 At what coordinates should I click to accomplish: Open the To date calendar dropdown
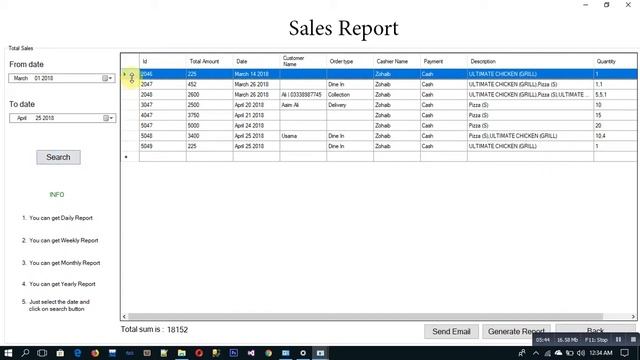[x=108, y=118]
